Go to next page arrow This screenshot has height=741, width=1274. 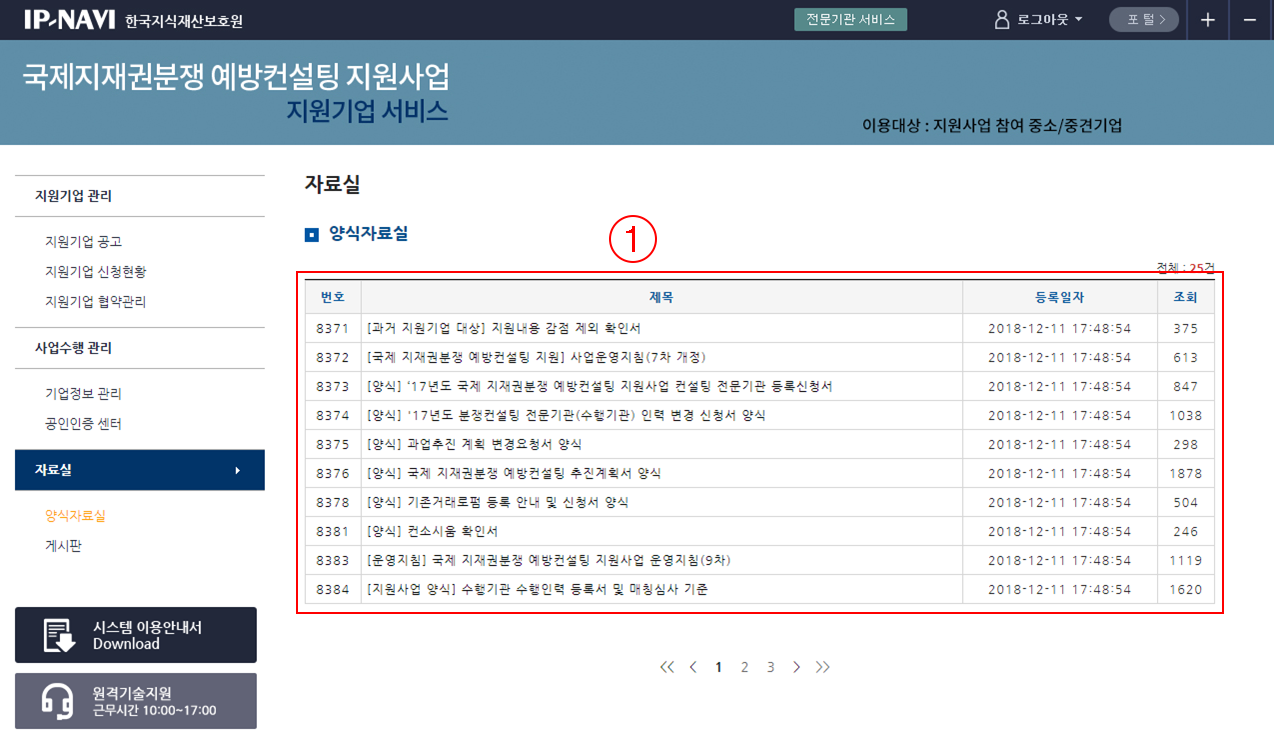[796, 667]
